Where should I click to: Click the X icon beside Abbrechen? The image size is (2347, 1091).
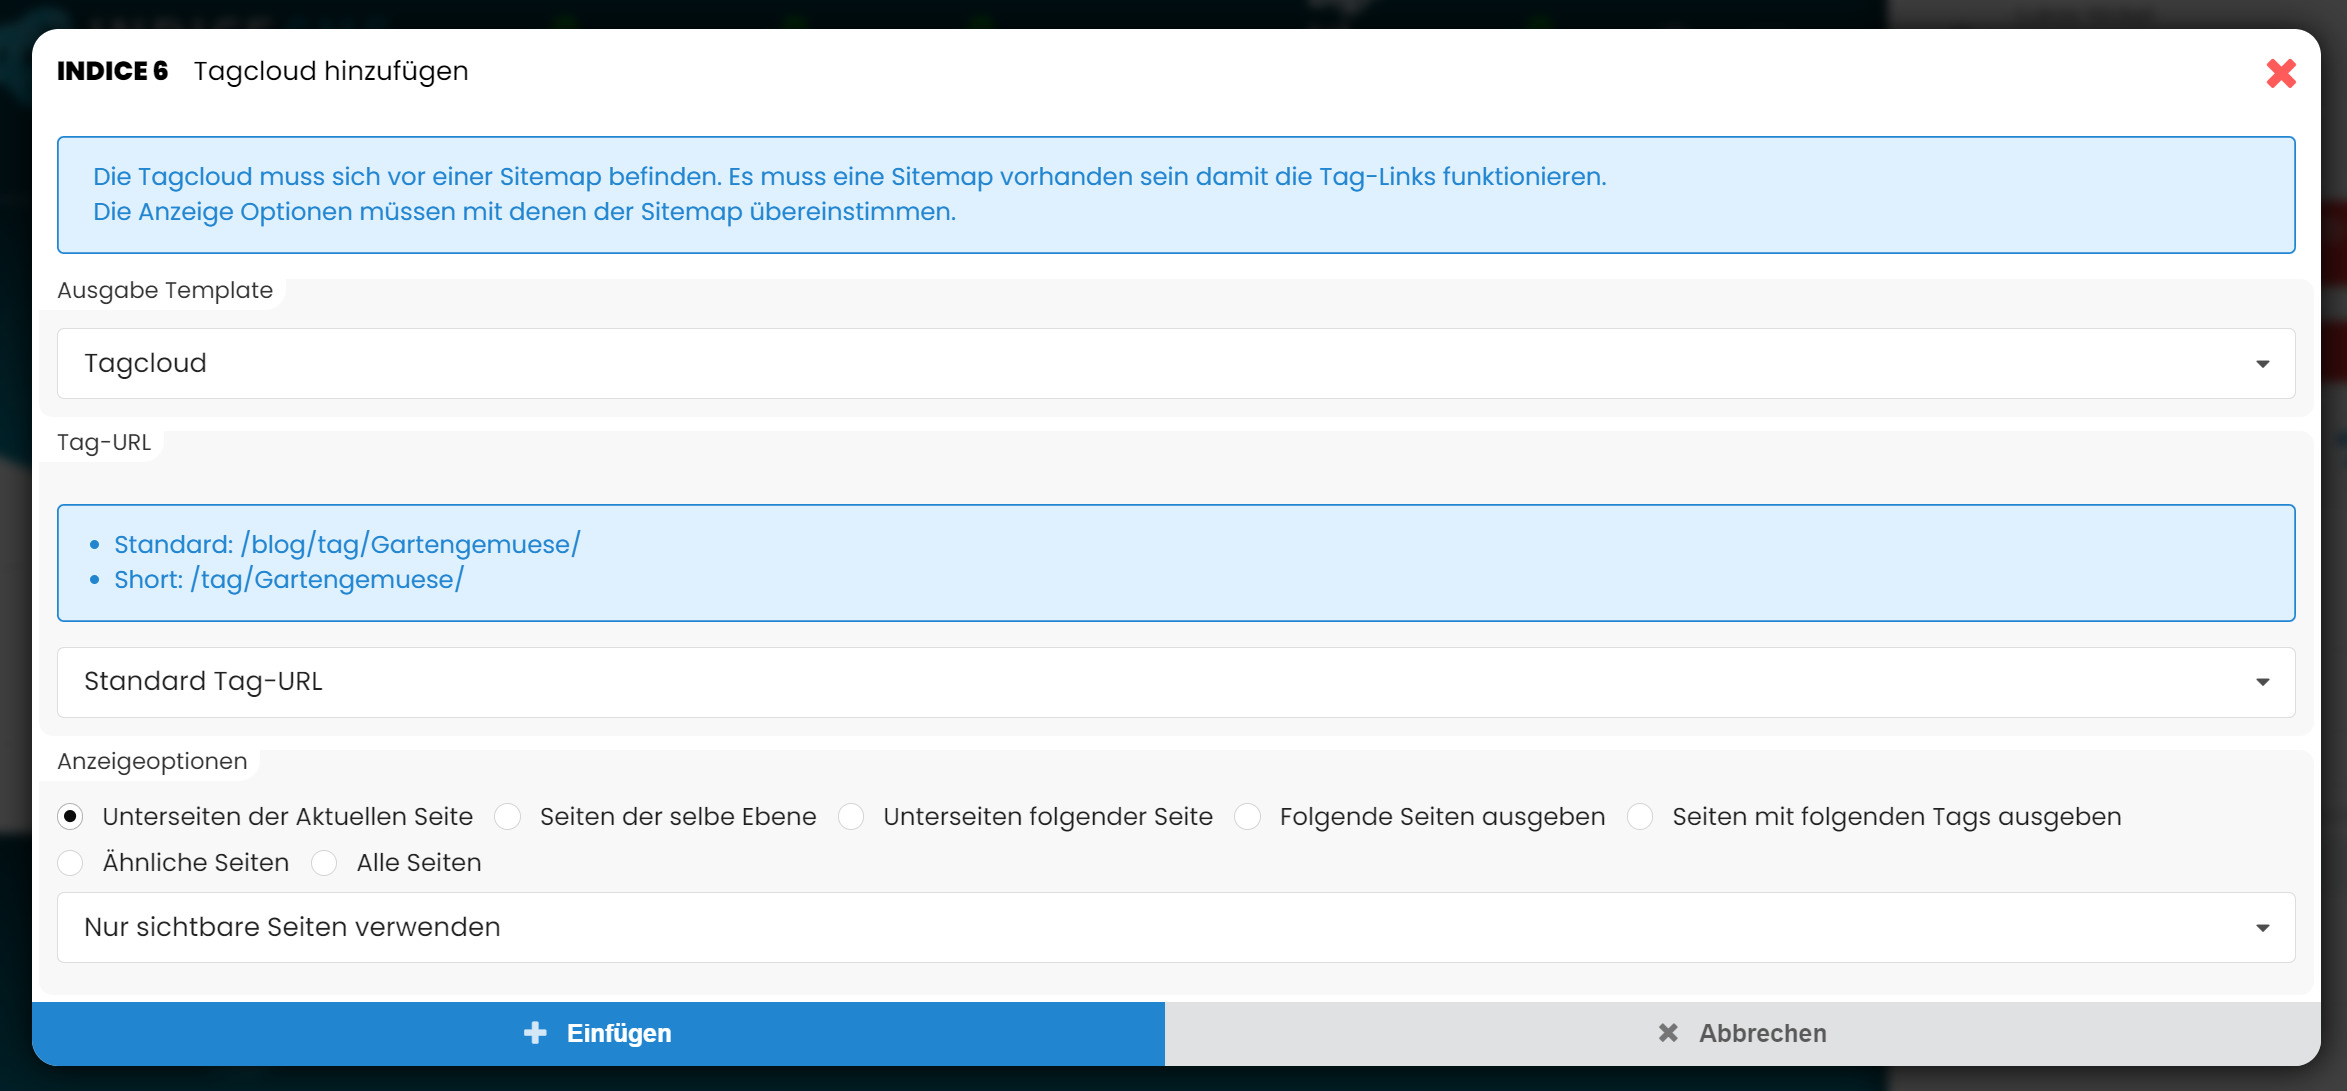tap(1667, 1033)
